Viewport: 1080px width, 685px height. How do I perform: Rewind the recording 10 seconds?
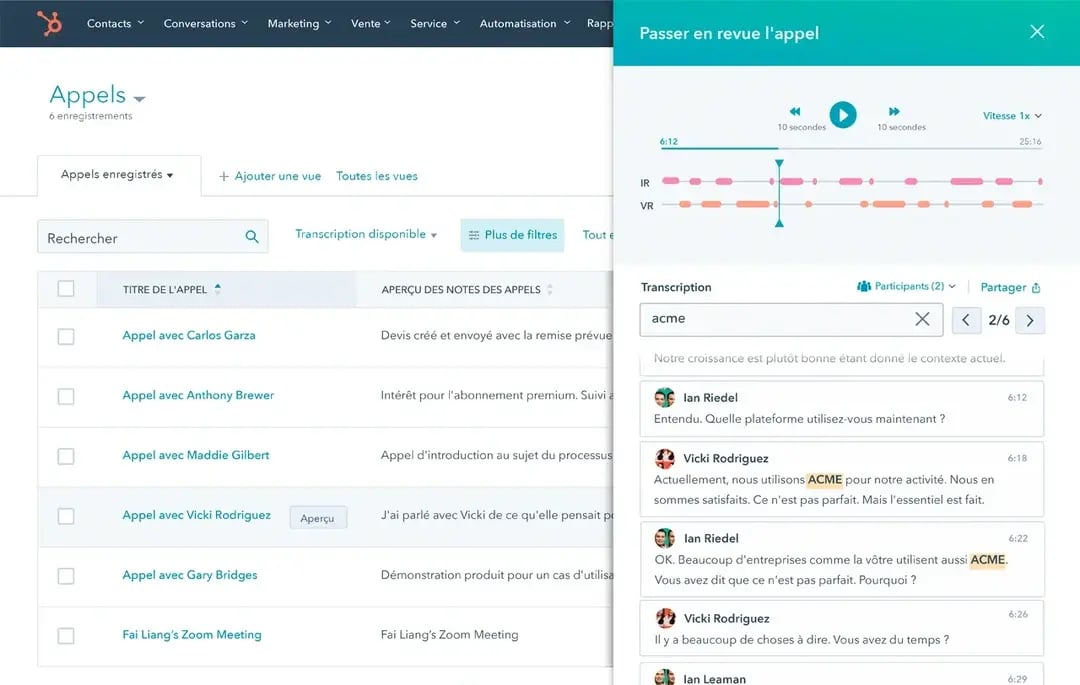click(795, 112)
